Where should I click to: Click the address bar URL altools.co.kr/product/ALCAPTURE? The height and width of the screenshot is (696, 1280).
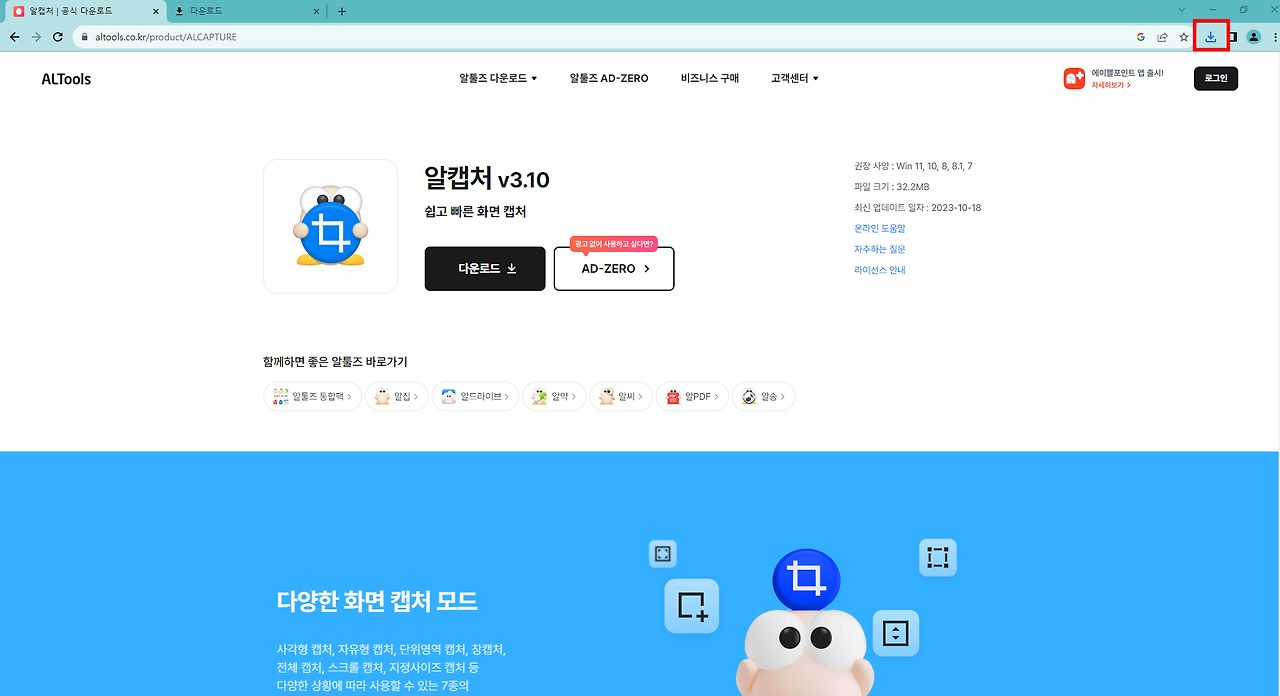tap(166, 37)
